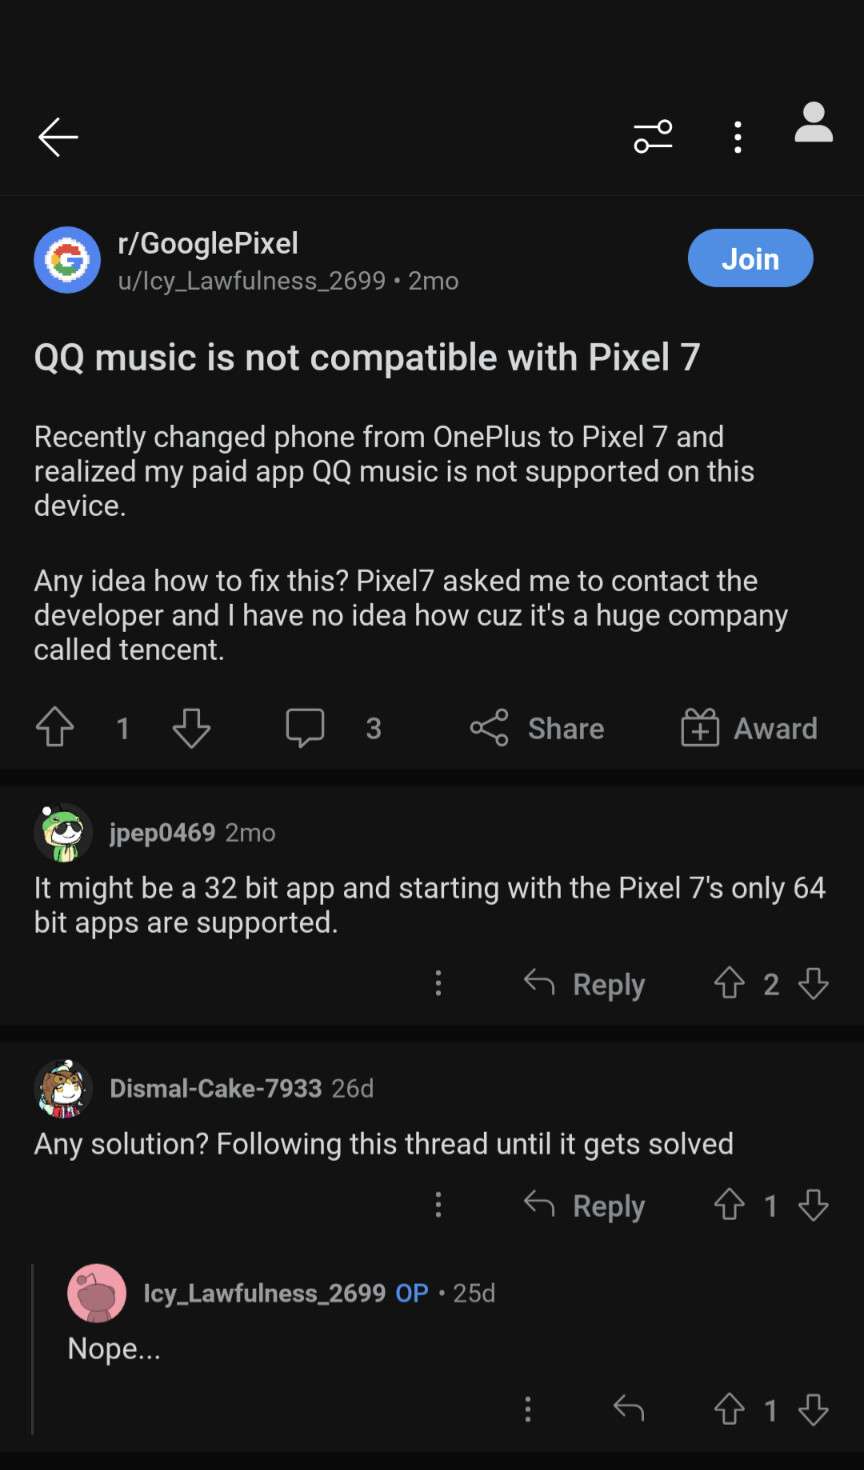Downvote jpep0469's comment
Image resolution: width=864 pixels, height=1470 pixels.
pyautogui.click(x=813, y=984)
